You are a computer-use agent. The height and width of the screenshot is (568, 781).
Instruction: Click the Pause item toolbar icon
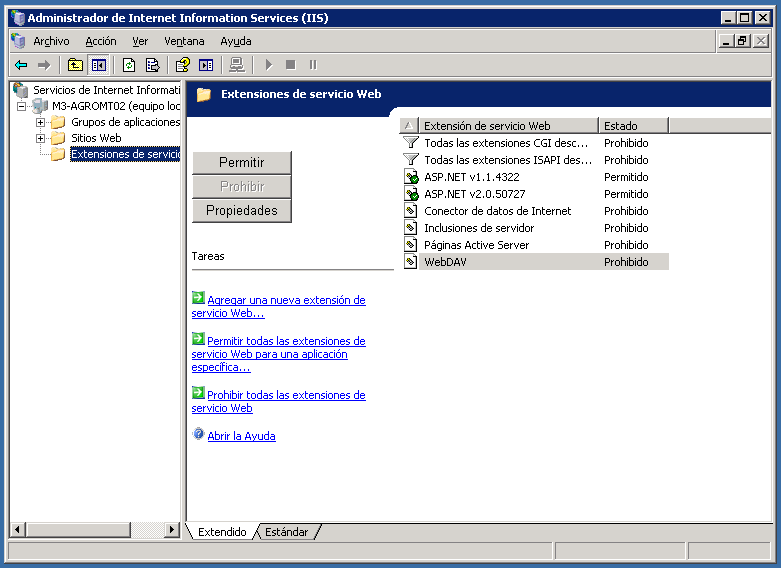coord(313,65)
